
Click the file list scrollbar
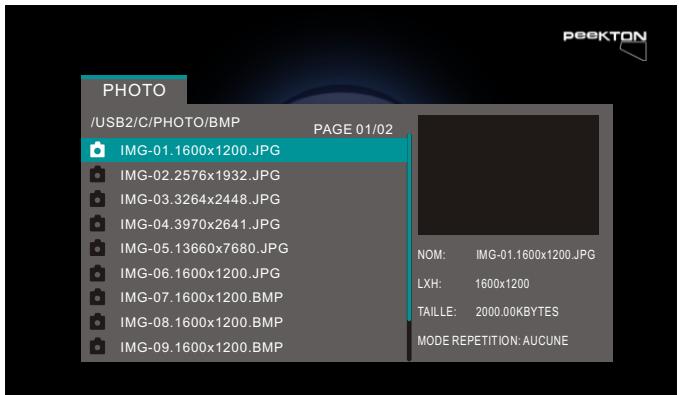coord(409,247)
